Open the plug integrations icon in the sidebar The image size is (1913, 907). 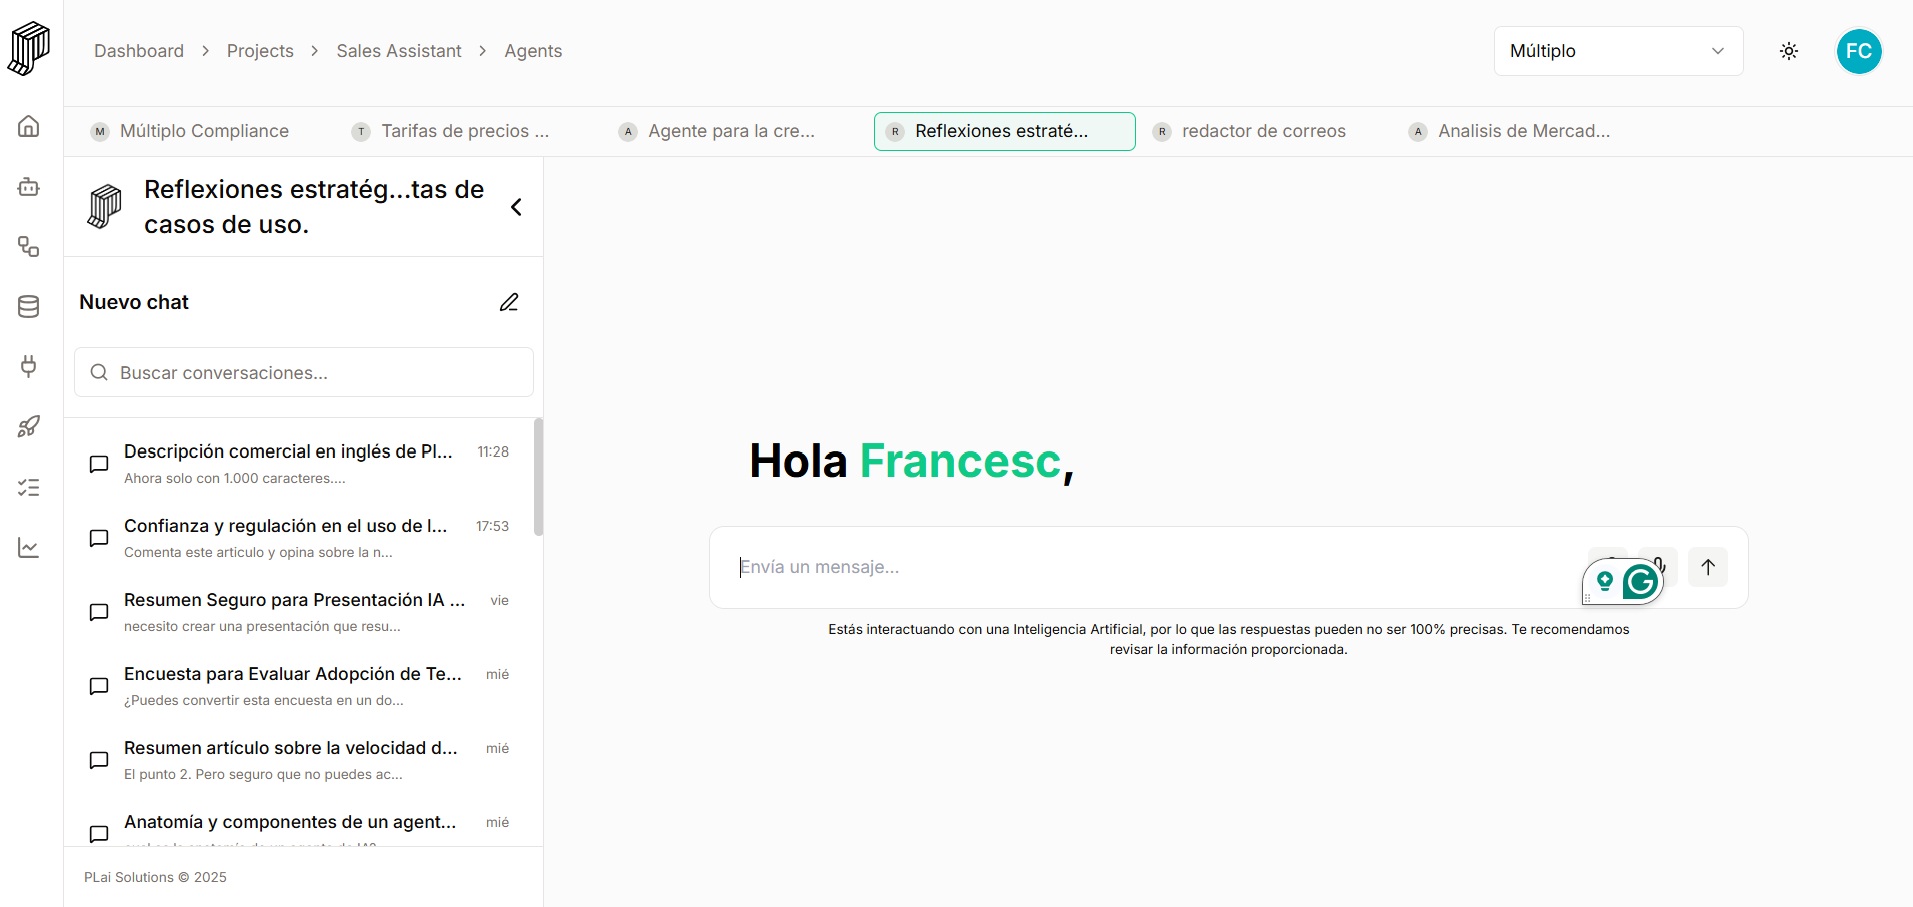point(29,366)
